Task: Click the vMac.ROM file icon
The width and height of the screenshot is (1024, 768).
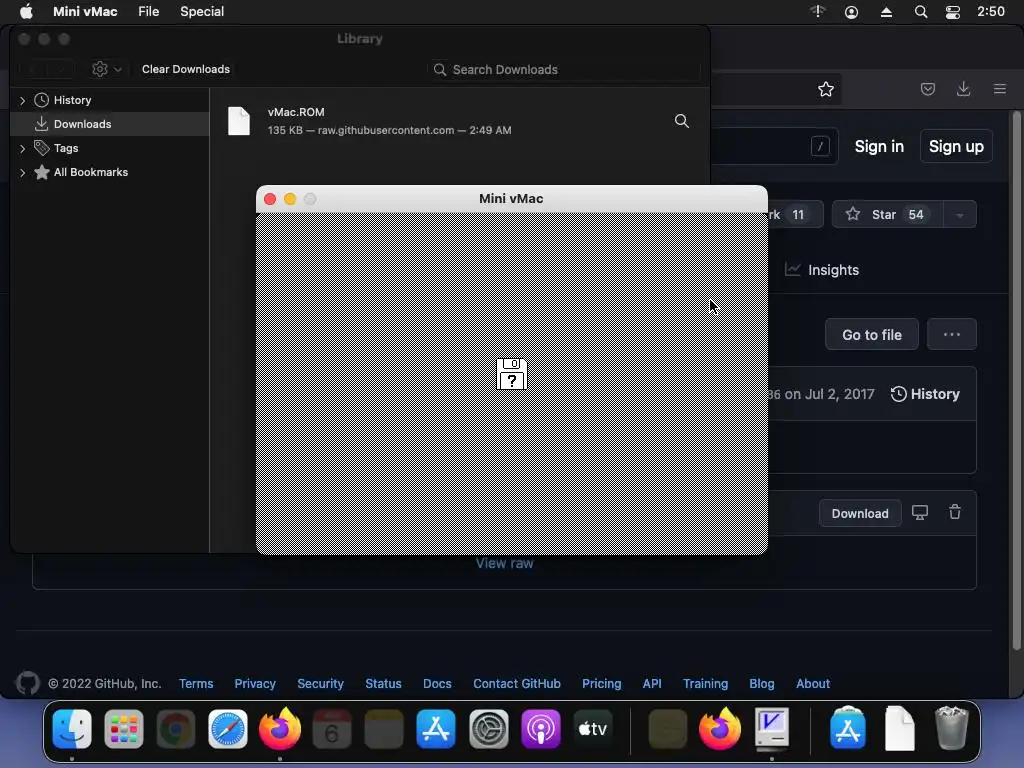Action: click(239, 121)
